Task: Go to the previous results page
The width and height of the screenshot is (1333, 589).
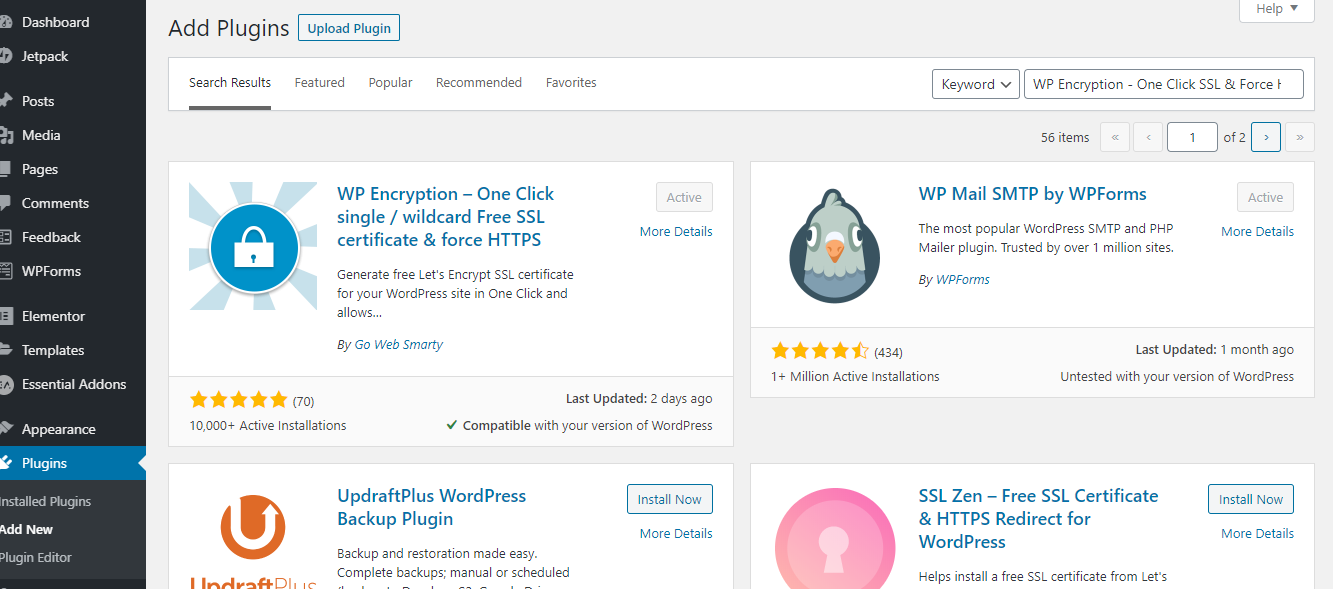Action: pyautogui.click(x=1149, y=137)
